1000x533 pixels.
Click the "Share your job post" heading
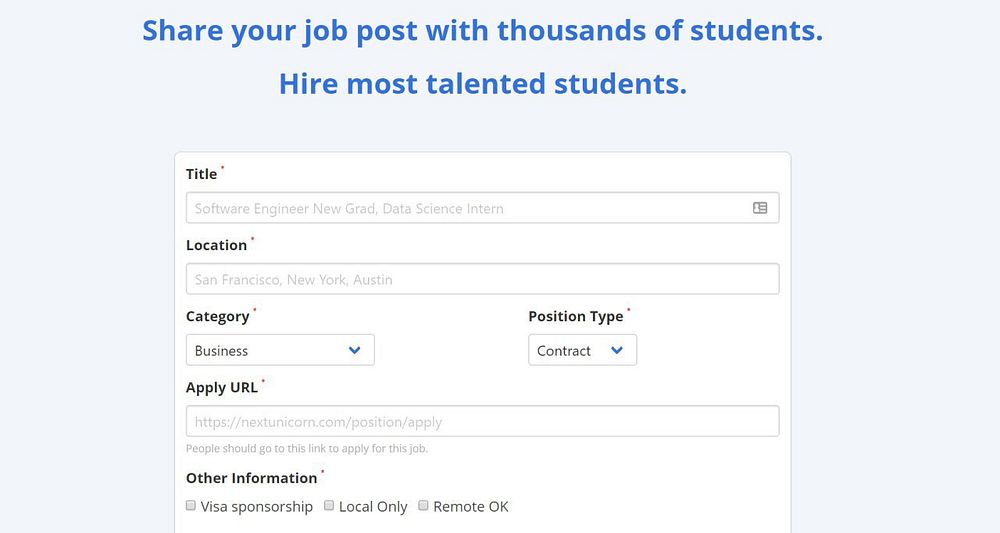482,31
